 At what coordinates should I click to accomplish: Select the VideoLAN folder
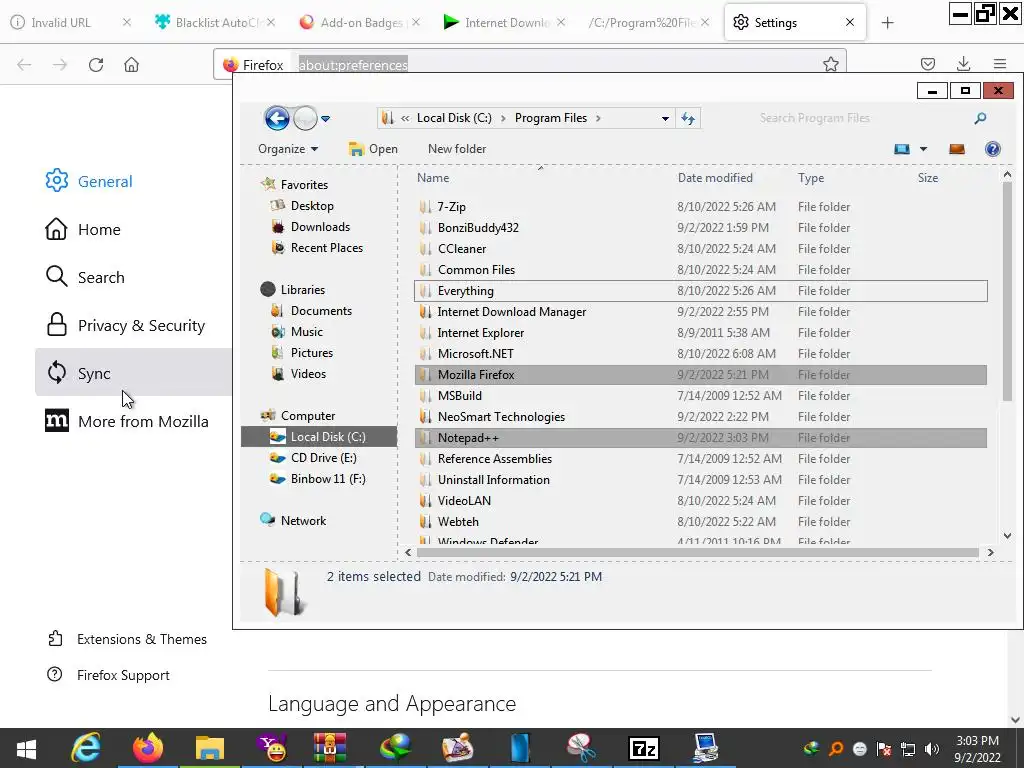click(701, 500)
